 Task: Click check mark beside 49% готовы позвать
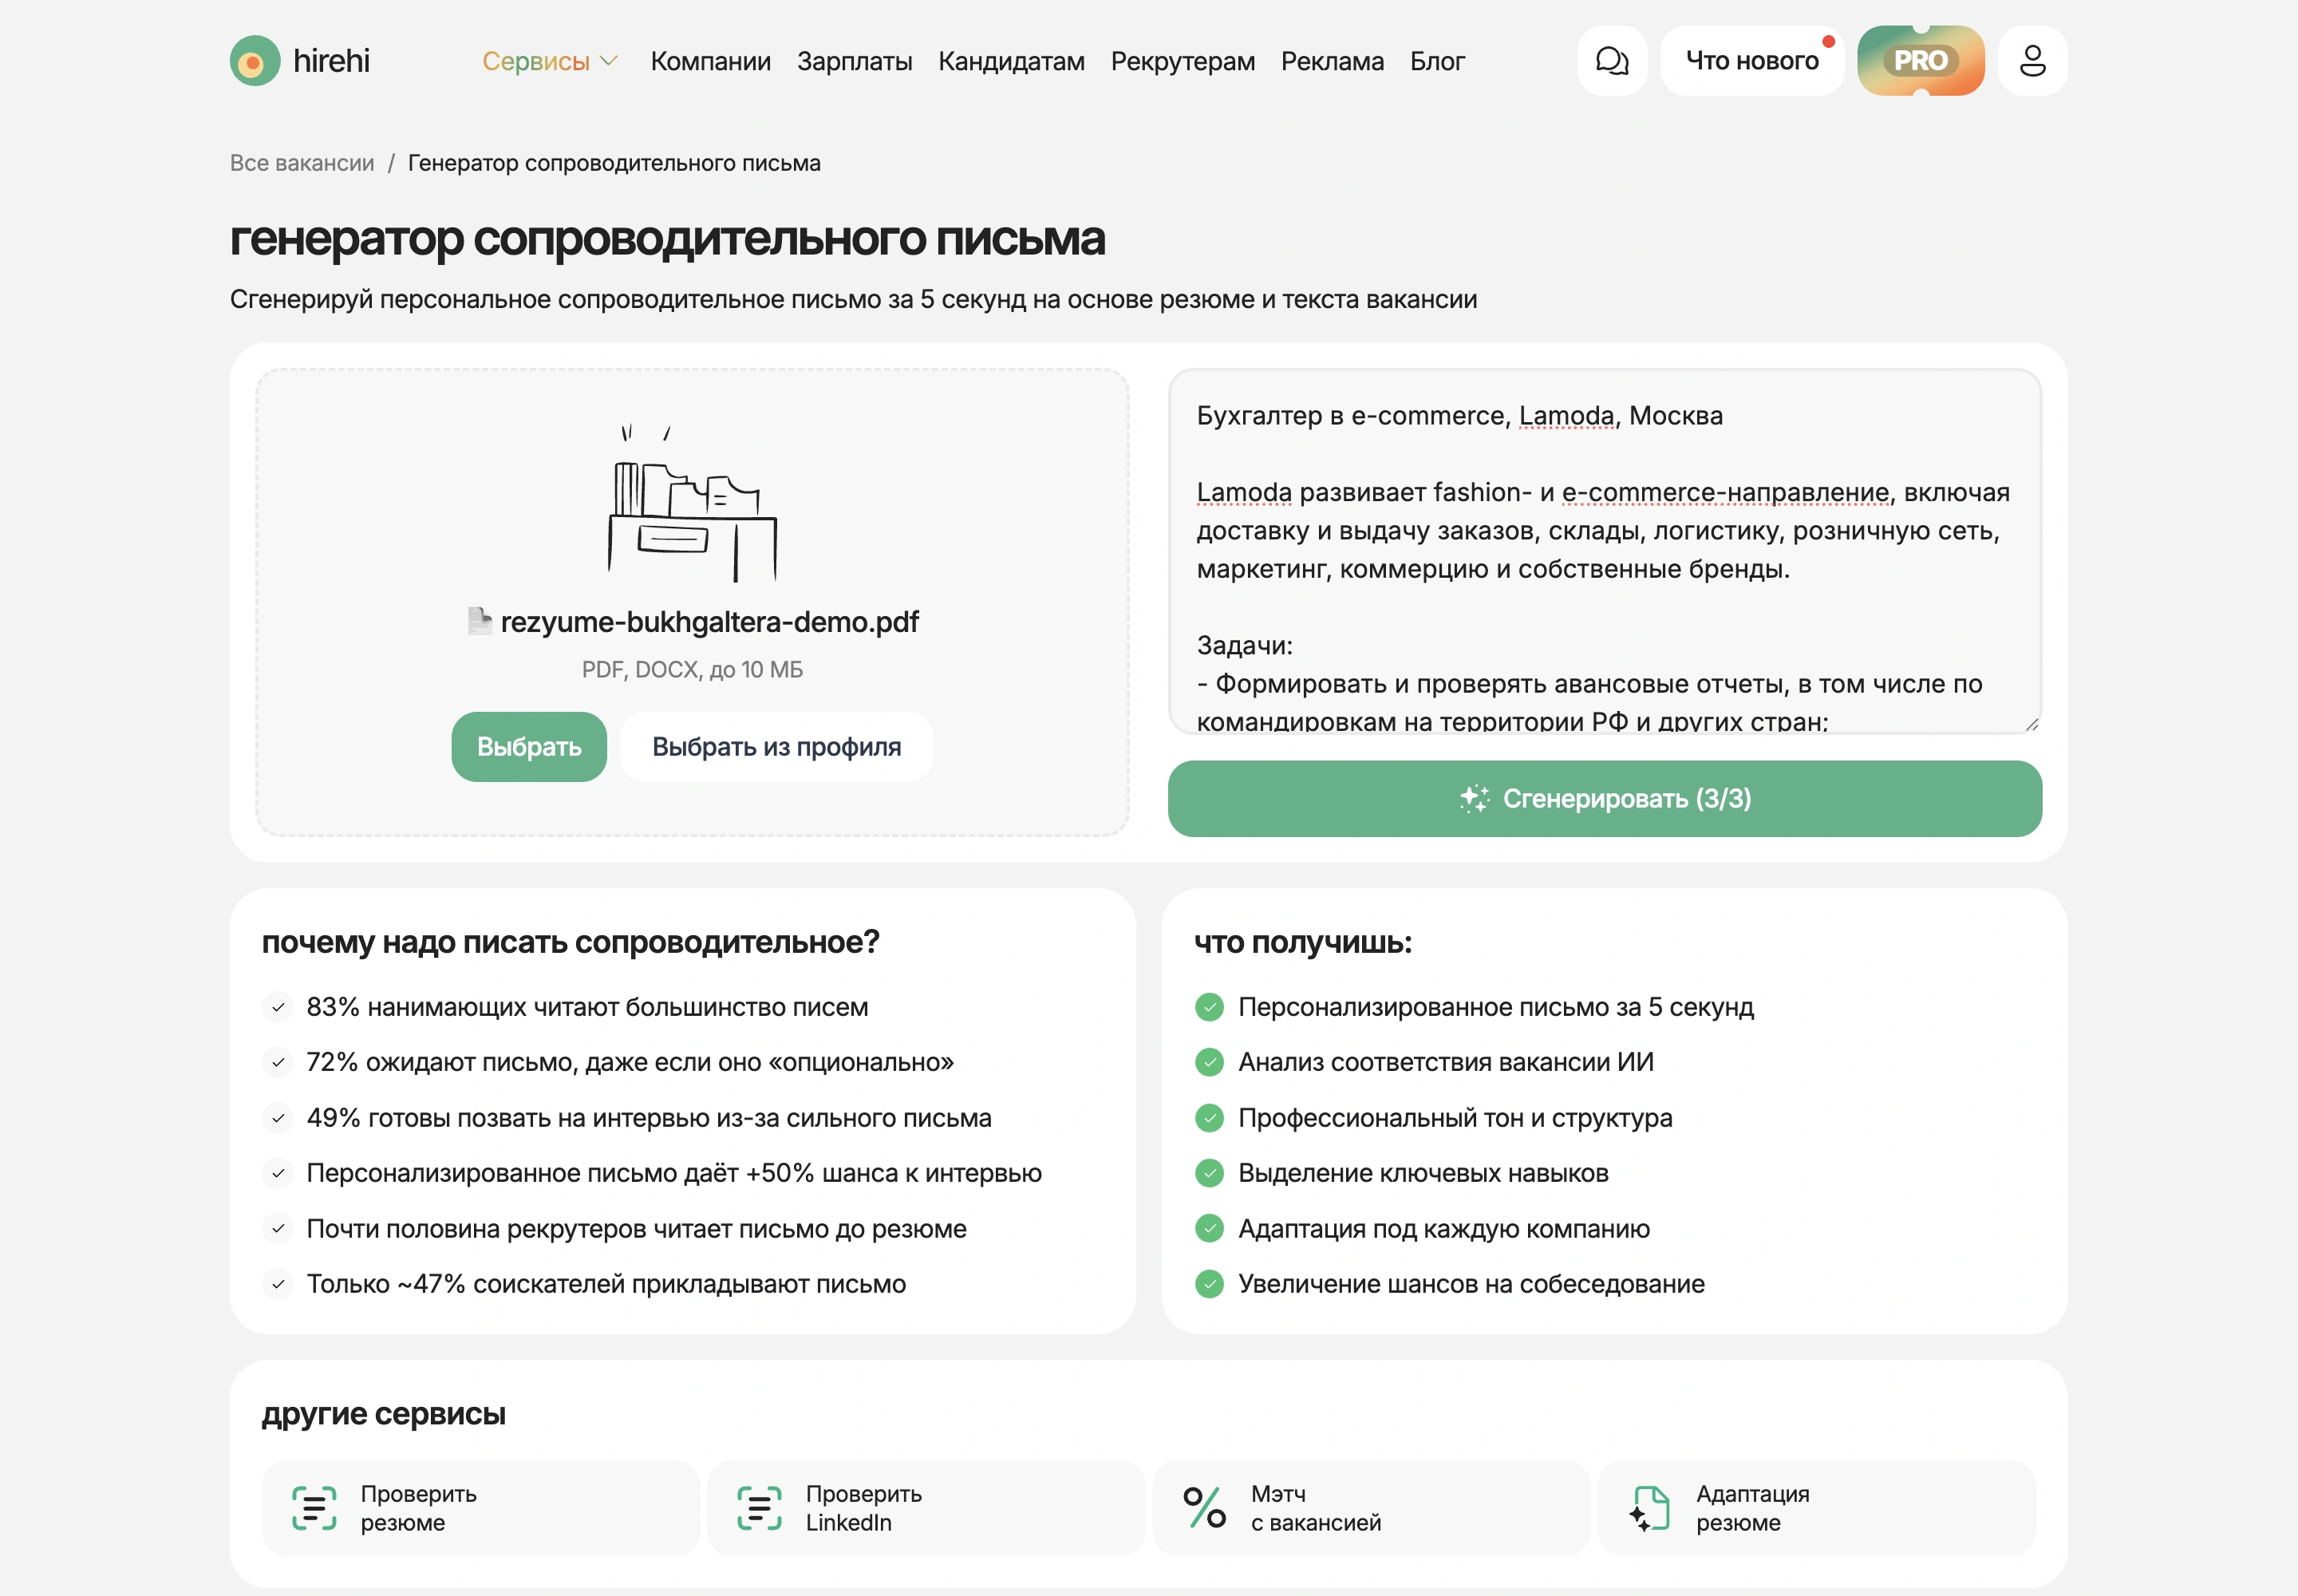tap(278, 1118)
